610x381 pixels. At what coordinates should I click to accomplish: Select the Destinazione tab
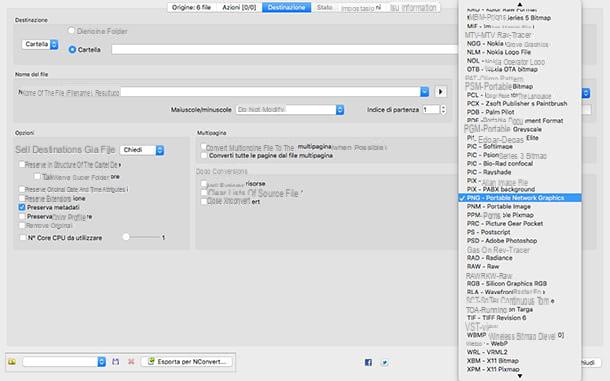tap(286, 7)
